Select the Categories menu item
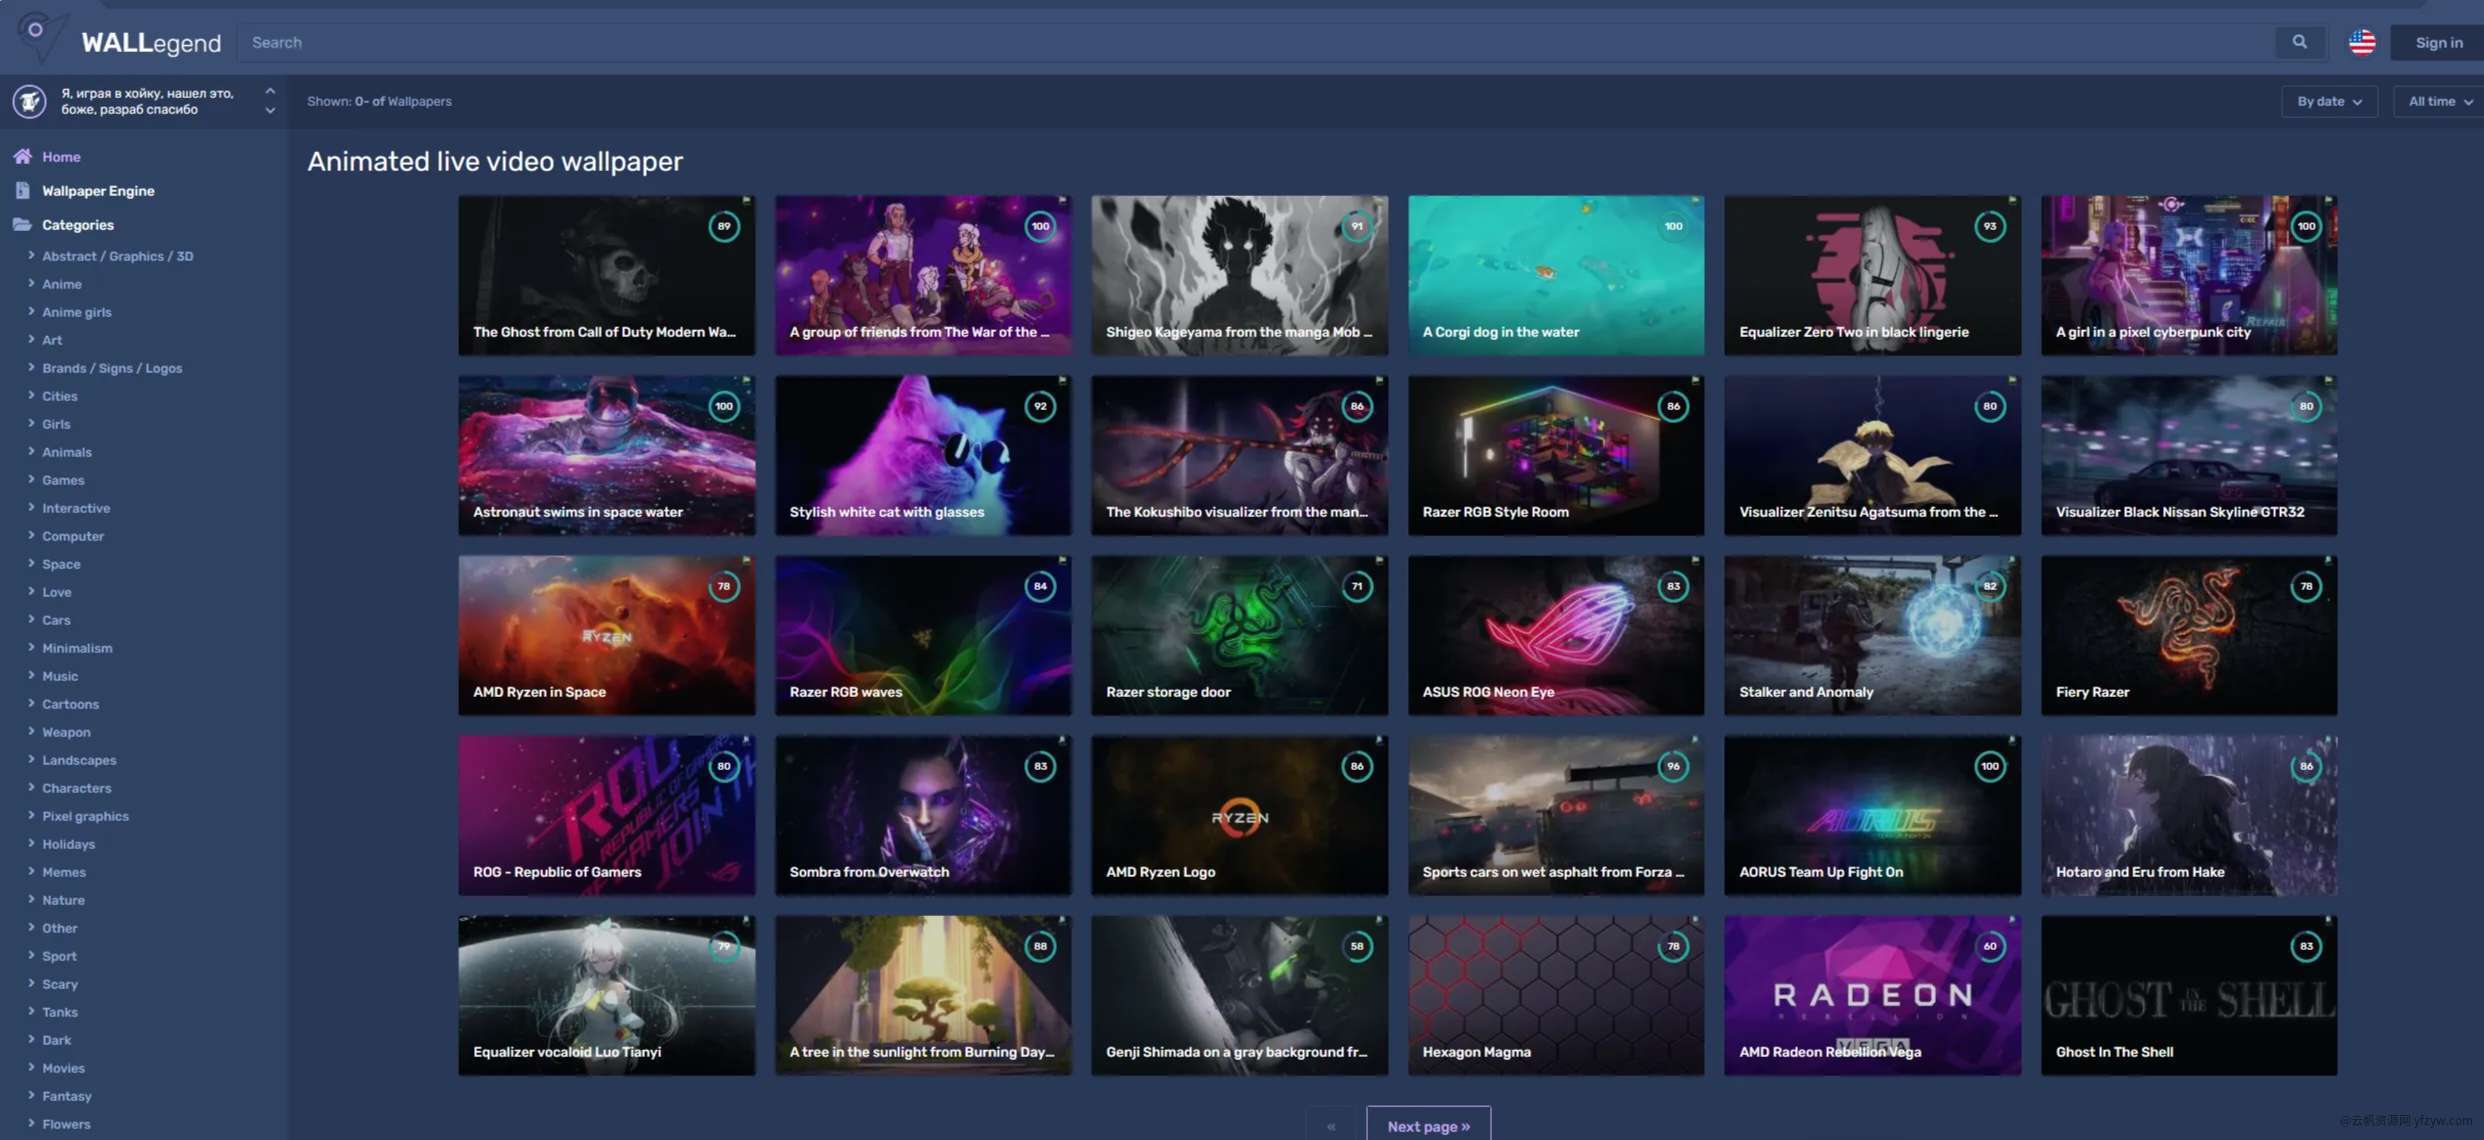 [x=78, y=225]
